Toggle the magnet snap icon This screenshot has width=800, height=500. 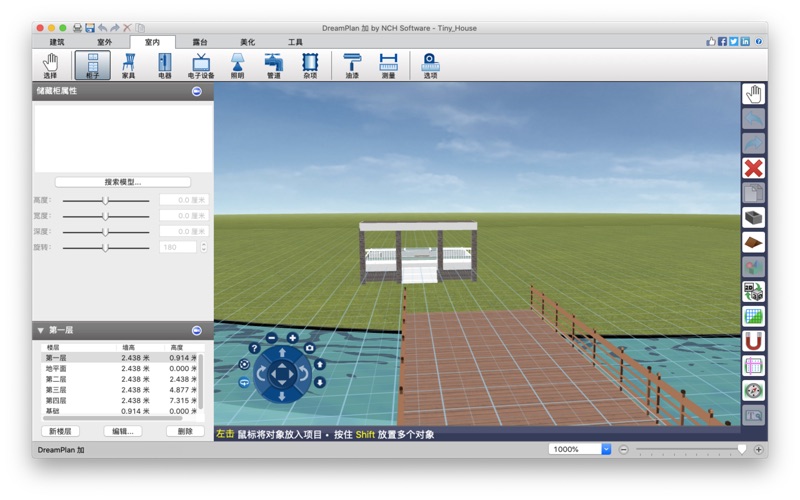pos(753,342)
